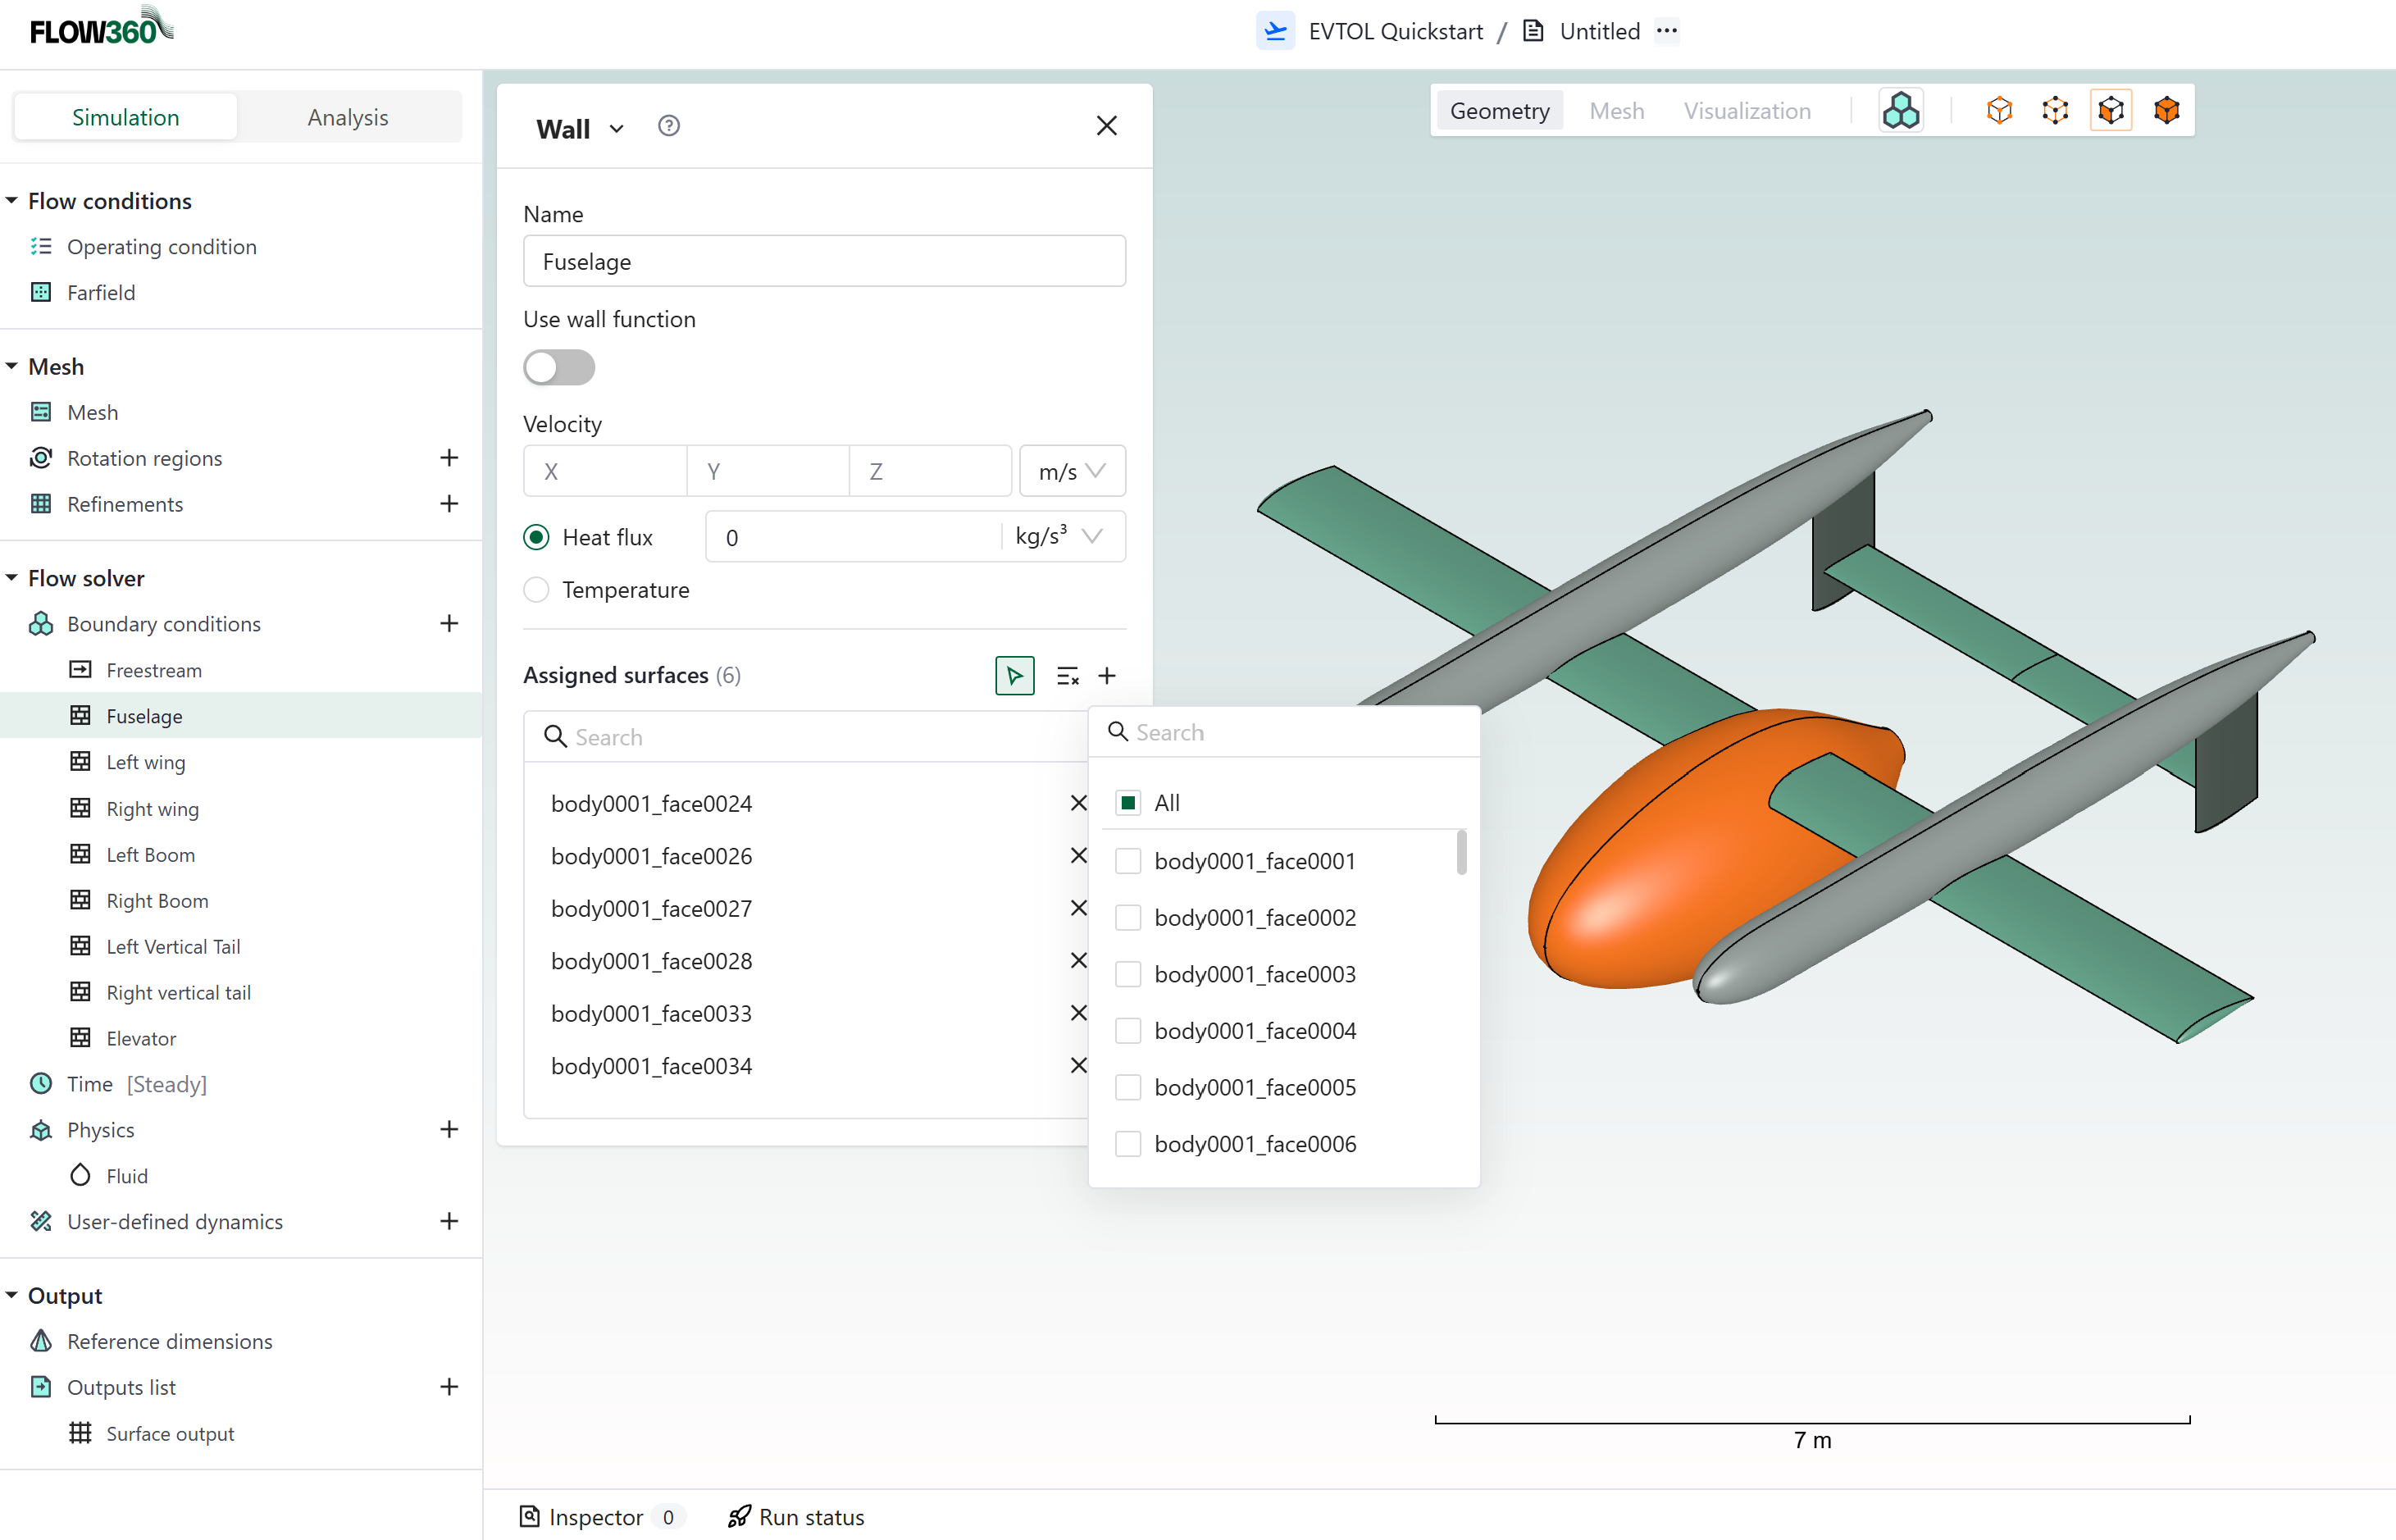
Task: Click the boundary grouping hexagons toolbar icon
Action: tap(1900, 110)
